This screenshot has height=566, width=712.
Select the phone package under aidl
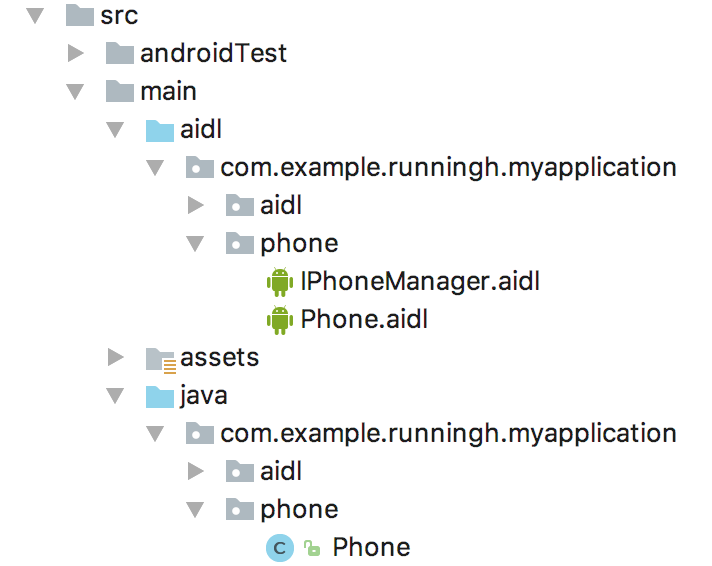(x=299, y=243)
